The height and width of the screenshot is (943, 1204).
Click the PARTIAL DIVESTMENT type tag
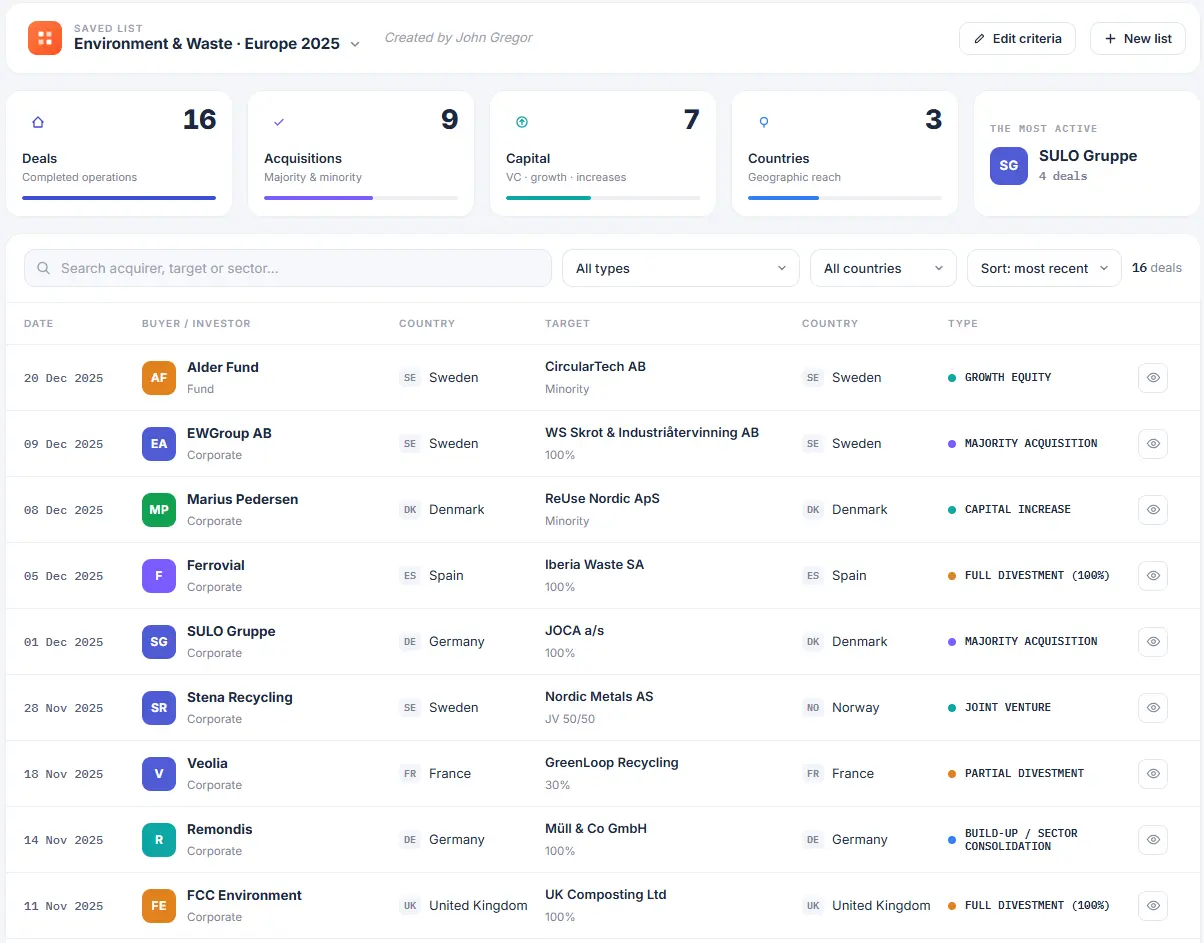click(x=1016, y=774)
